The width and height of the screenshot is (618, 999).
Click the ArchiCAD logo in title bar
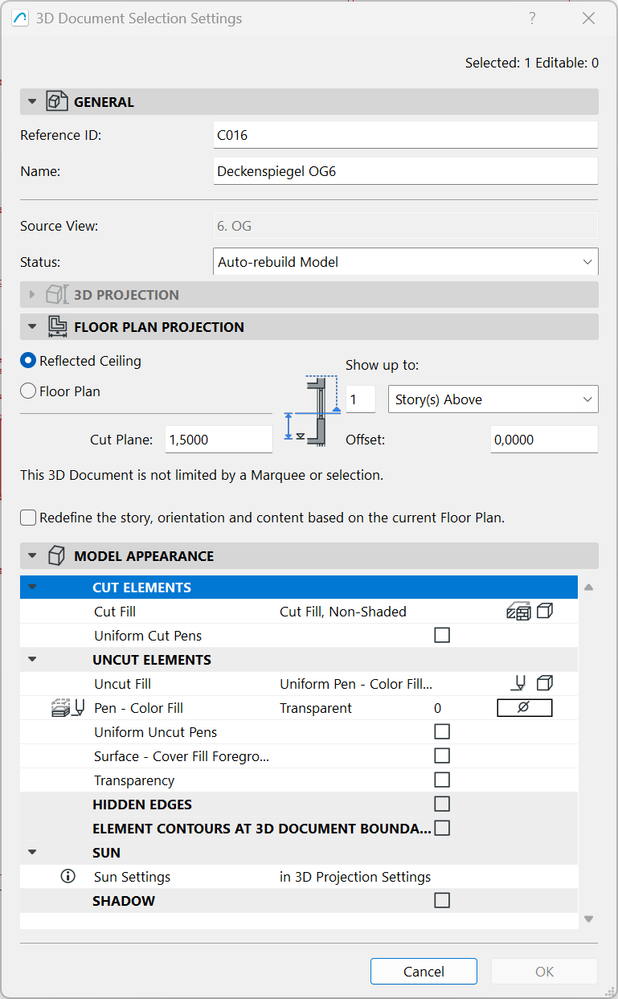click(x=20, y=18)
